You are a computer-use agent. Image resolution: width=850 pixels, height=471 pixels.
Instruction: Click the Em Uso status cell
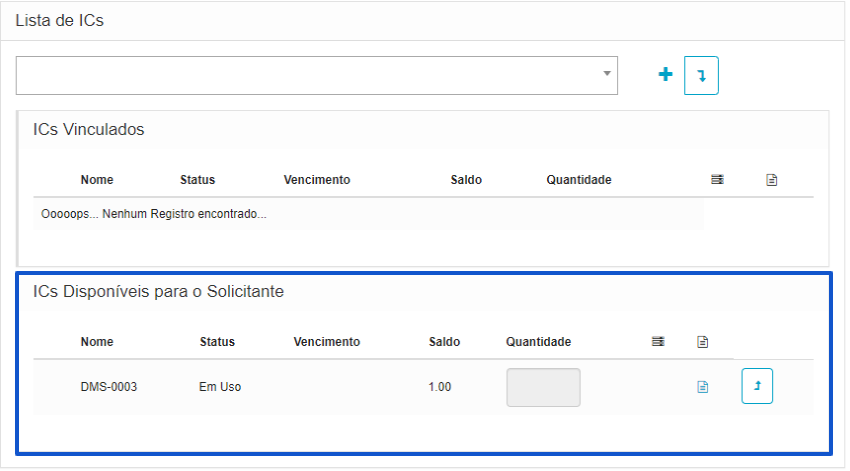click(220, 387)
